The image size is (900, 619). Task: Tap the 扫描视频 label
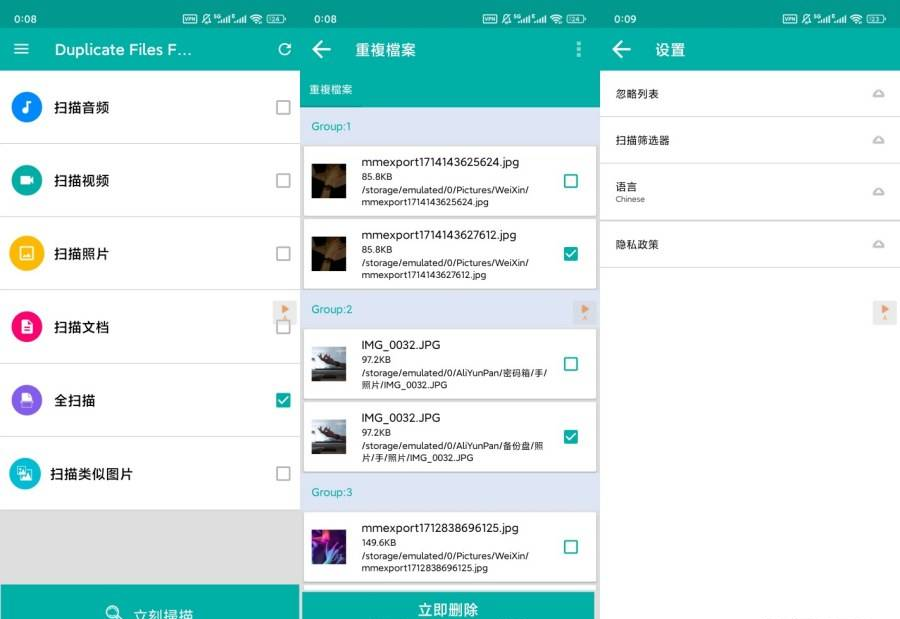click(82, 181)
